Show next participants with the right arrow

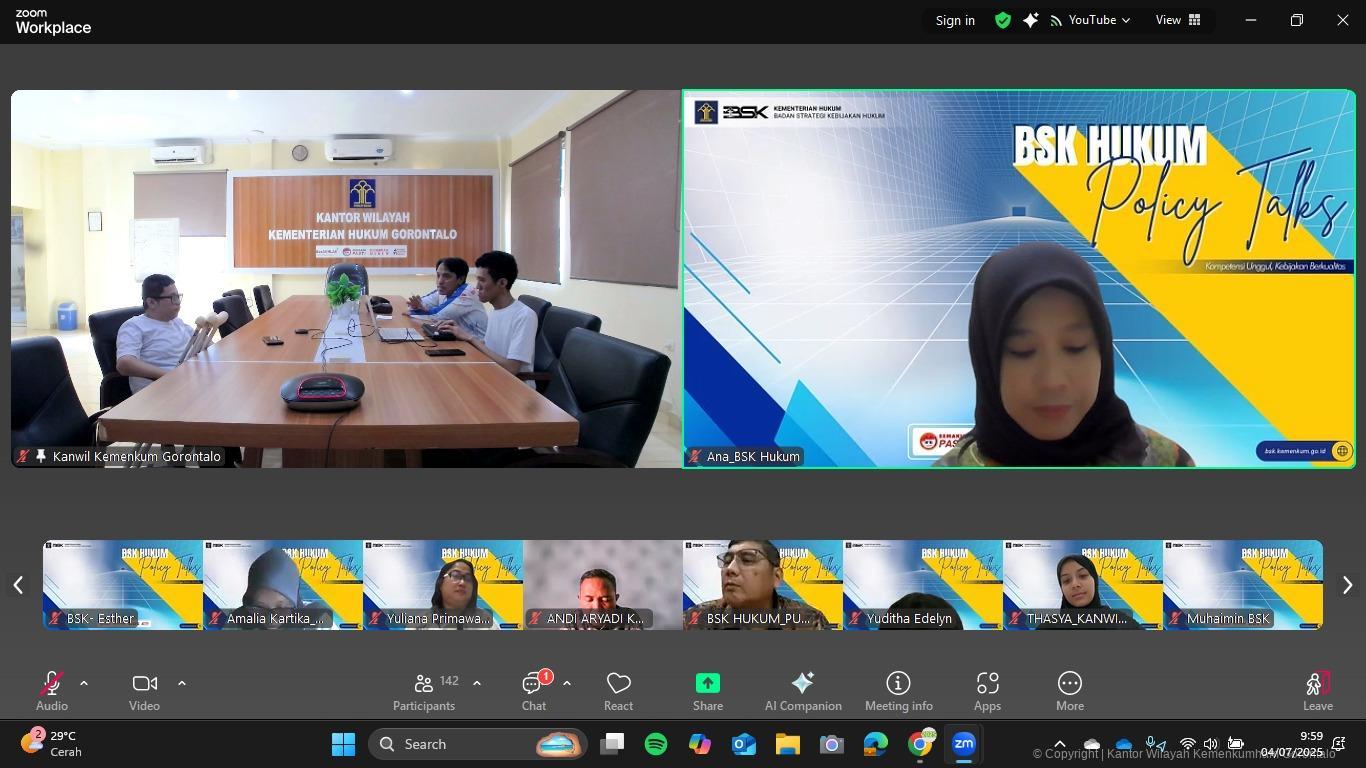coord(1347,584)
